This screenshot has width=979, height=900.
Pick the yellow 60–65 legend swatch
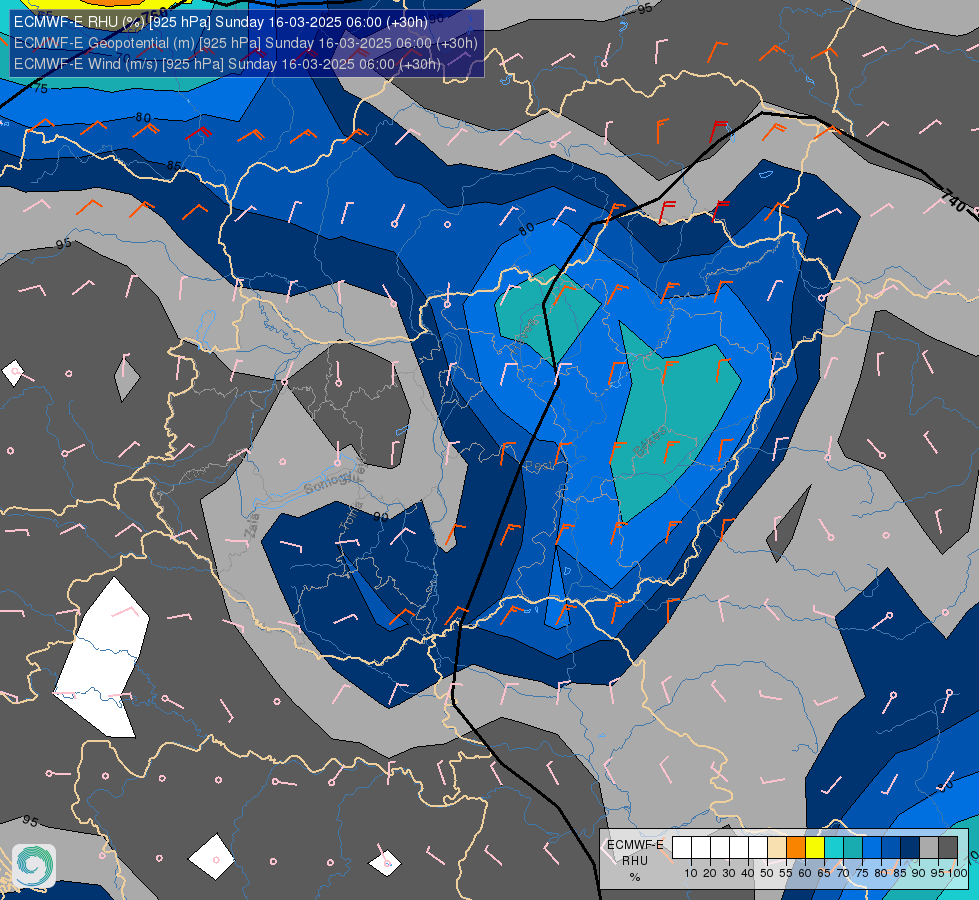815,848
